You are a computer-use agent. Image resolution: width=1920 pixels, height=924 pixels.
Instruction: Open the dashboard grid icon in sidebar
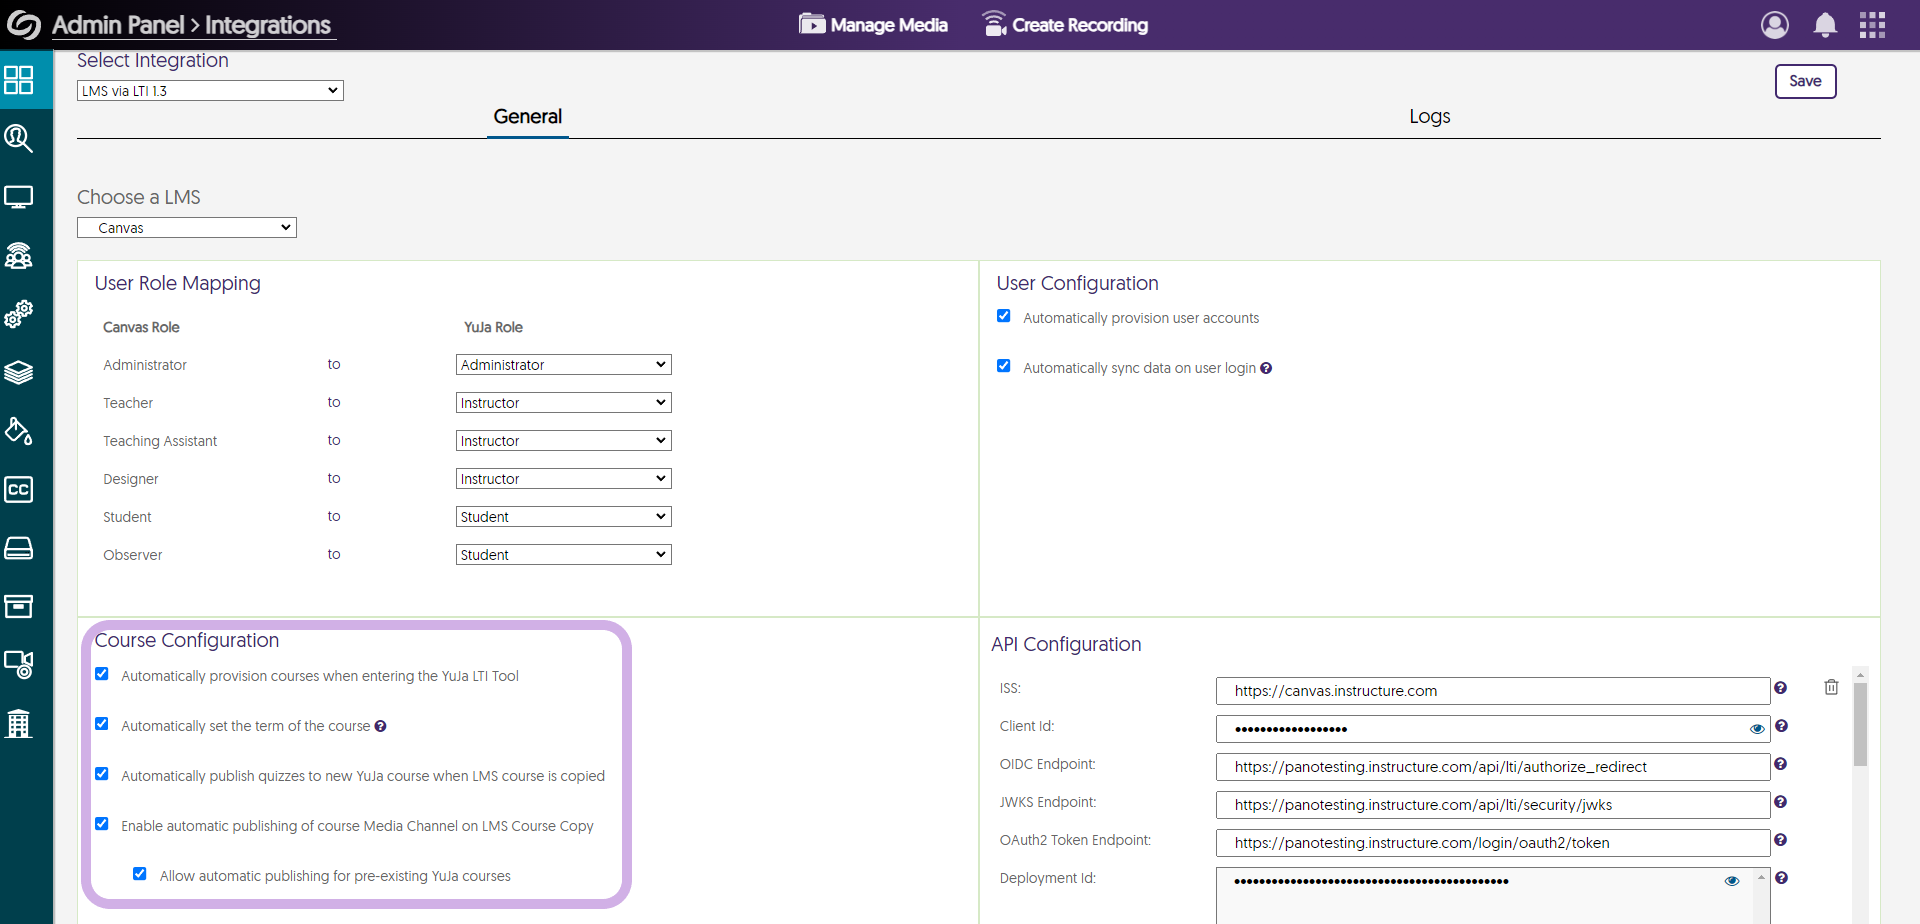pos(19,80)
